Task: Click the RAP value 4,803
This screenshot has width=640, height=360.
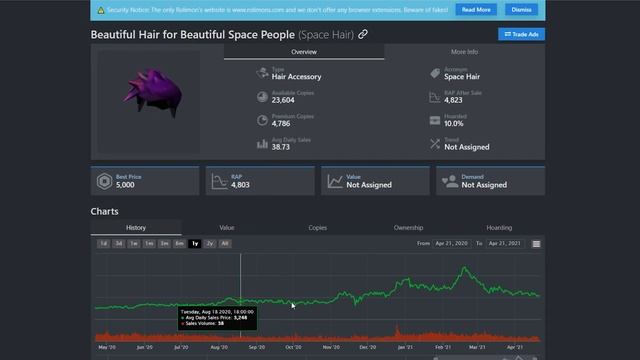Action: 240,185
